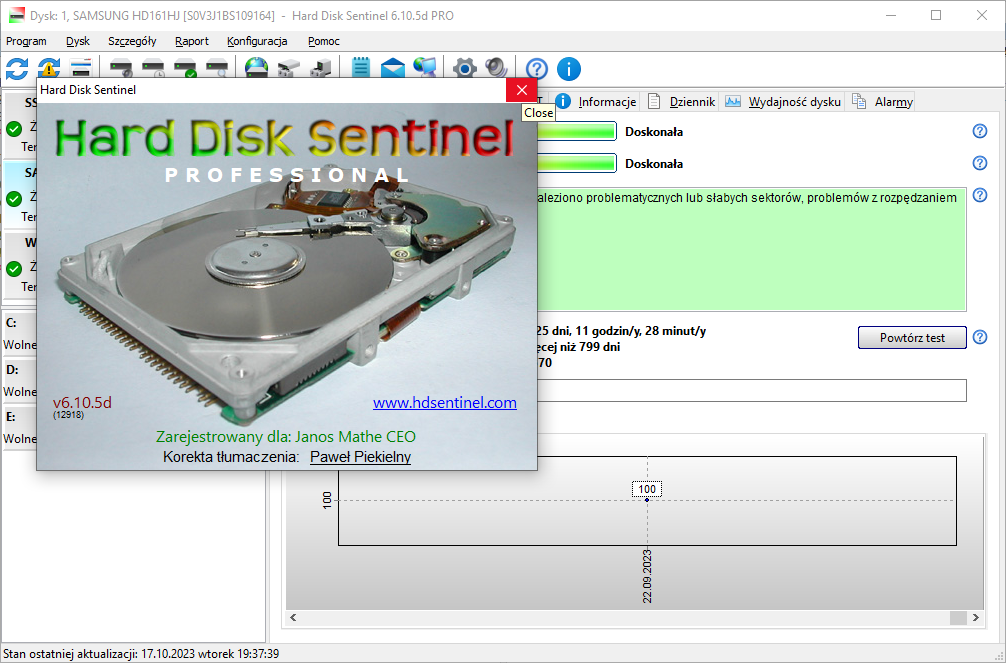Minimize the Hard Disk Sentinel main window
The image size is (1006, 663).
coord(891,15)
